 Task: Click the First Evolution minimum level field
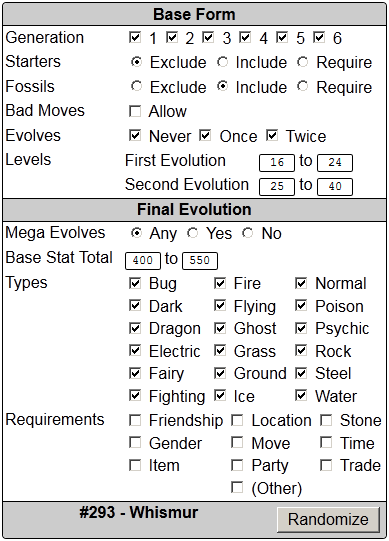(x=277, y=163)
